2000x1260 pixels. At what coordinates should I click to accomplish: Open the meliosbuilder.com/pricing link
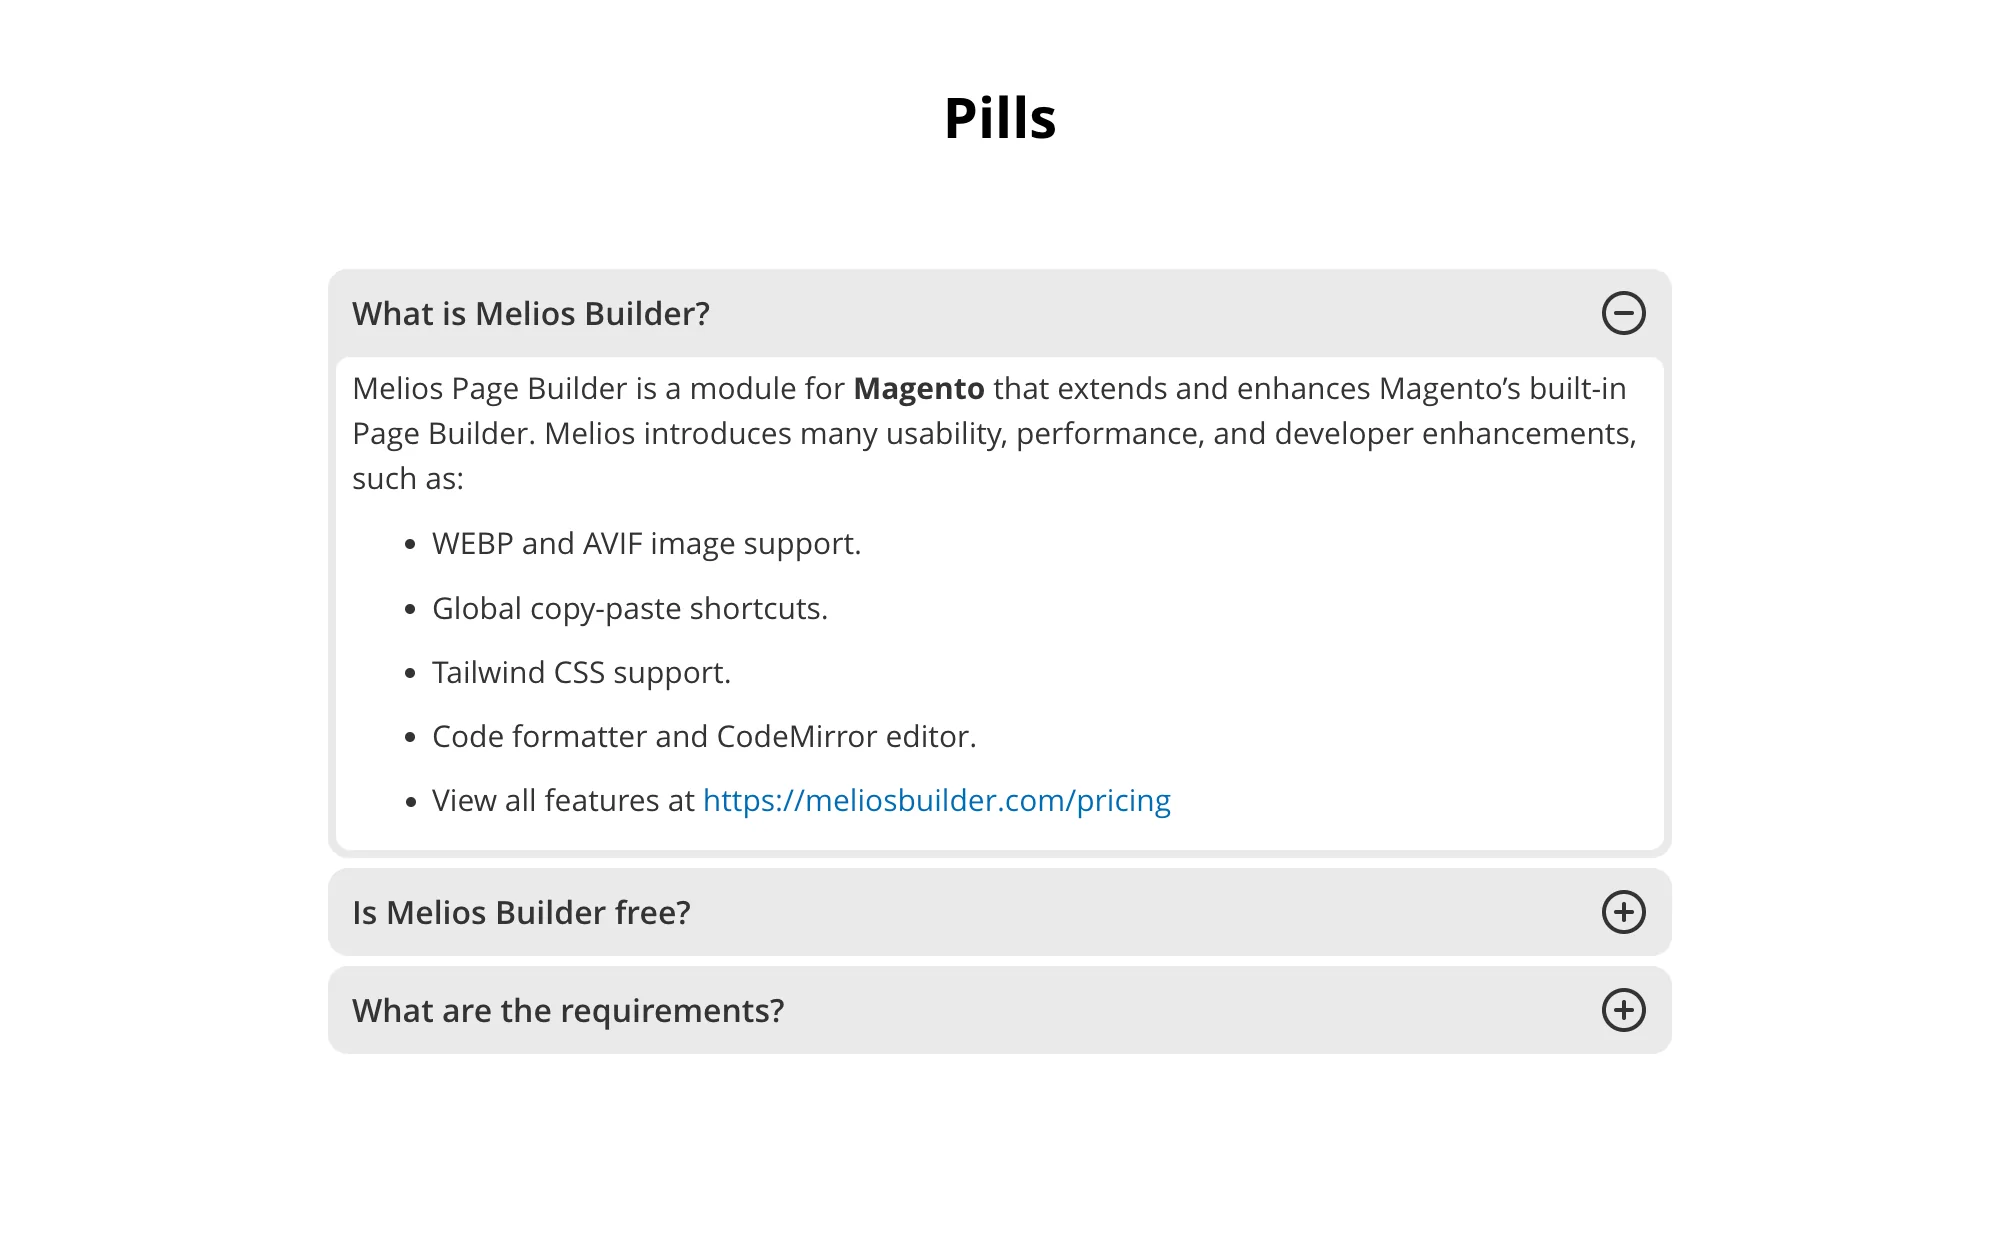[936, 801]
